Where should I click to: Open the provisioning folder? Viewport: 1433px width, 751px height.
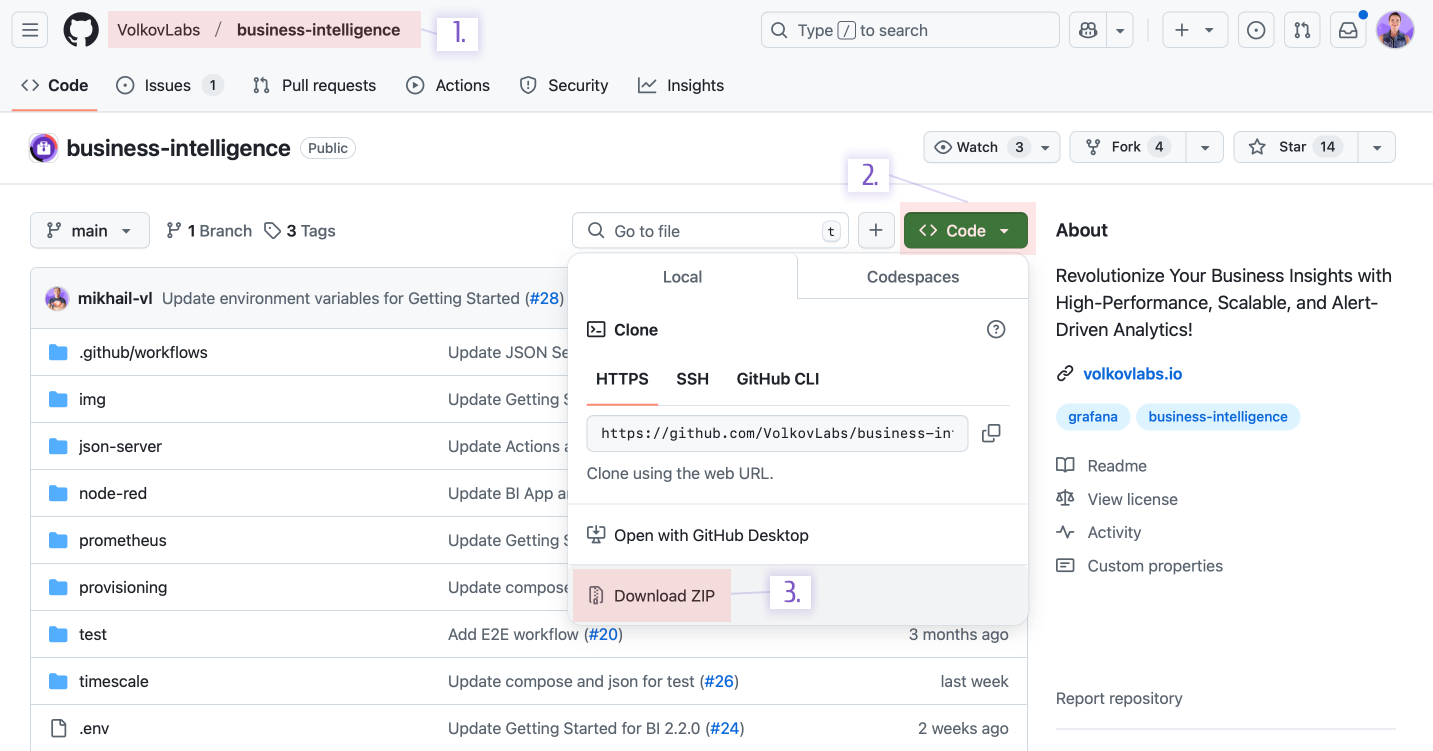(123, 587)
